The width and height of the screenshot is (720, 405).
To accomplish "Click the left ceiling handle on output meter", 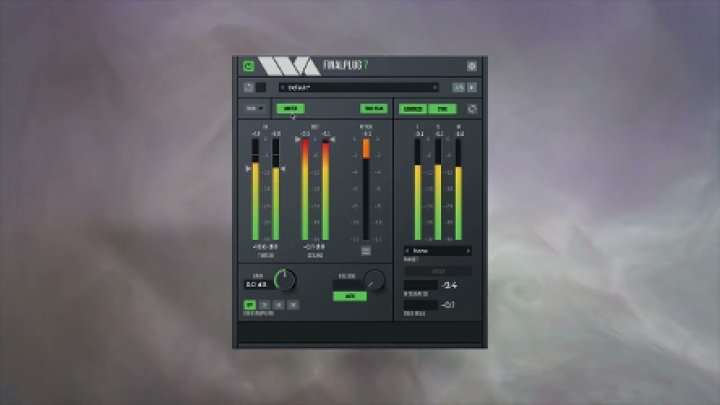I will coord(298,139).
